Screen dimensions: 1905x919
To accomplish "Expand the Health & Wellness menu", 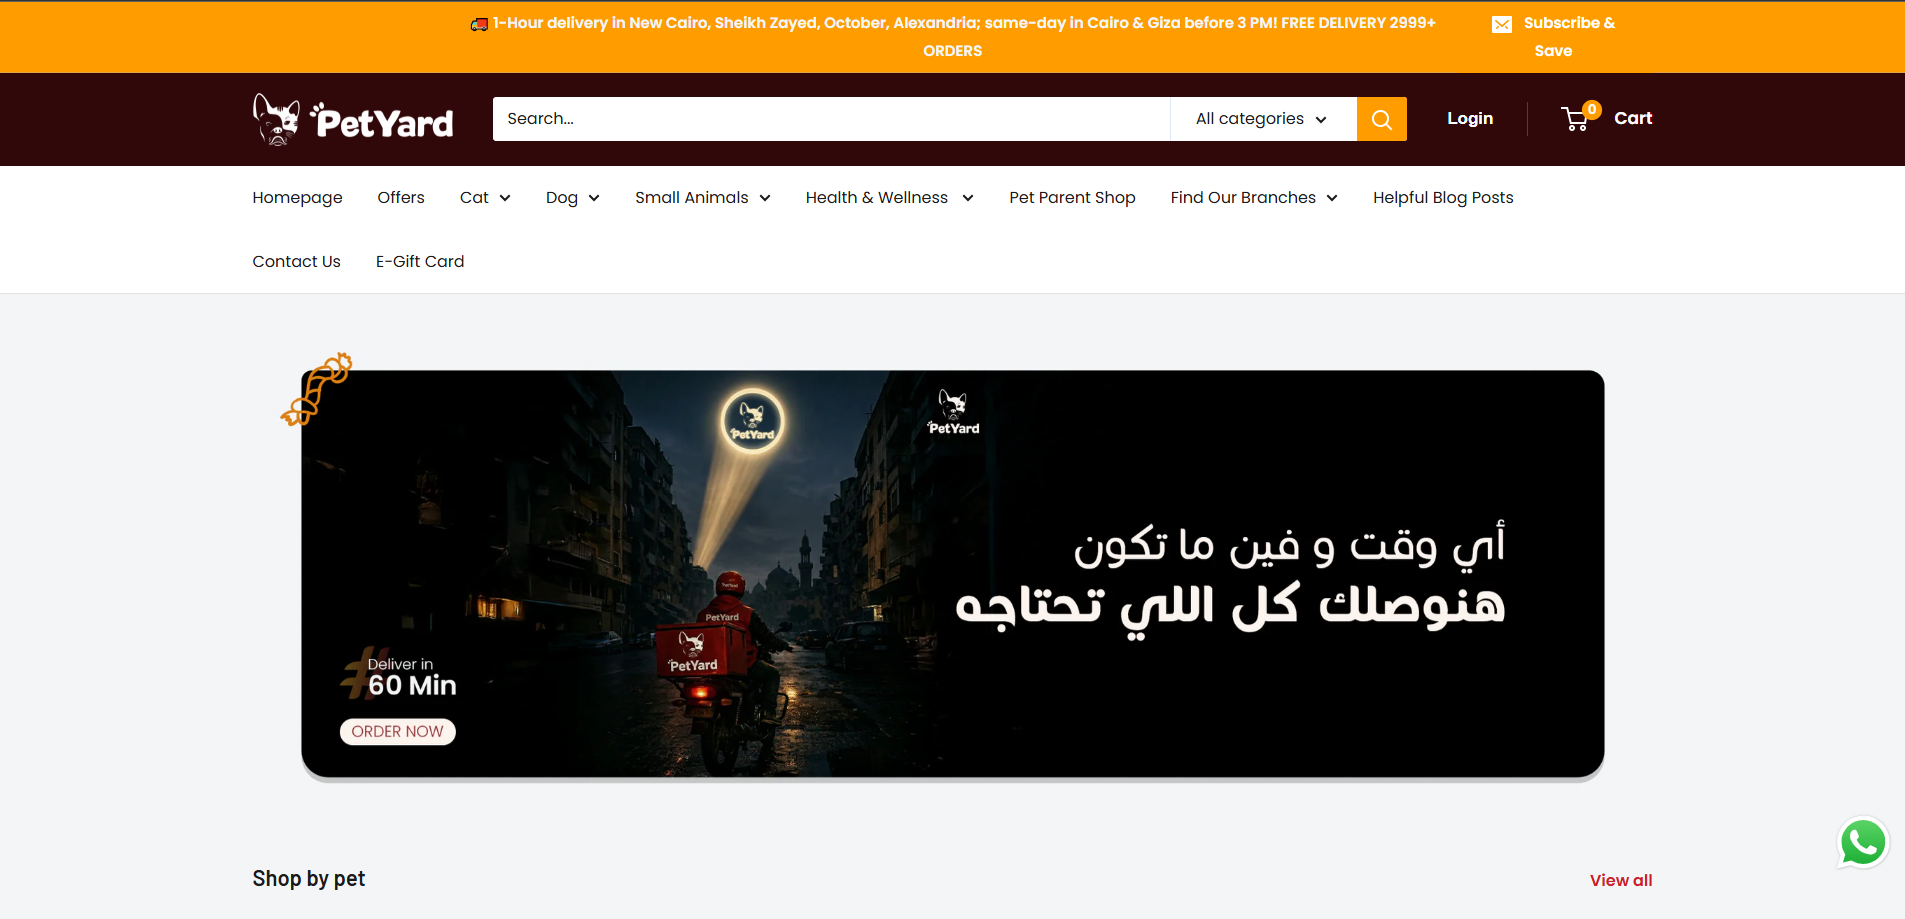I will tap(888, 197).
